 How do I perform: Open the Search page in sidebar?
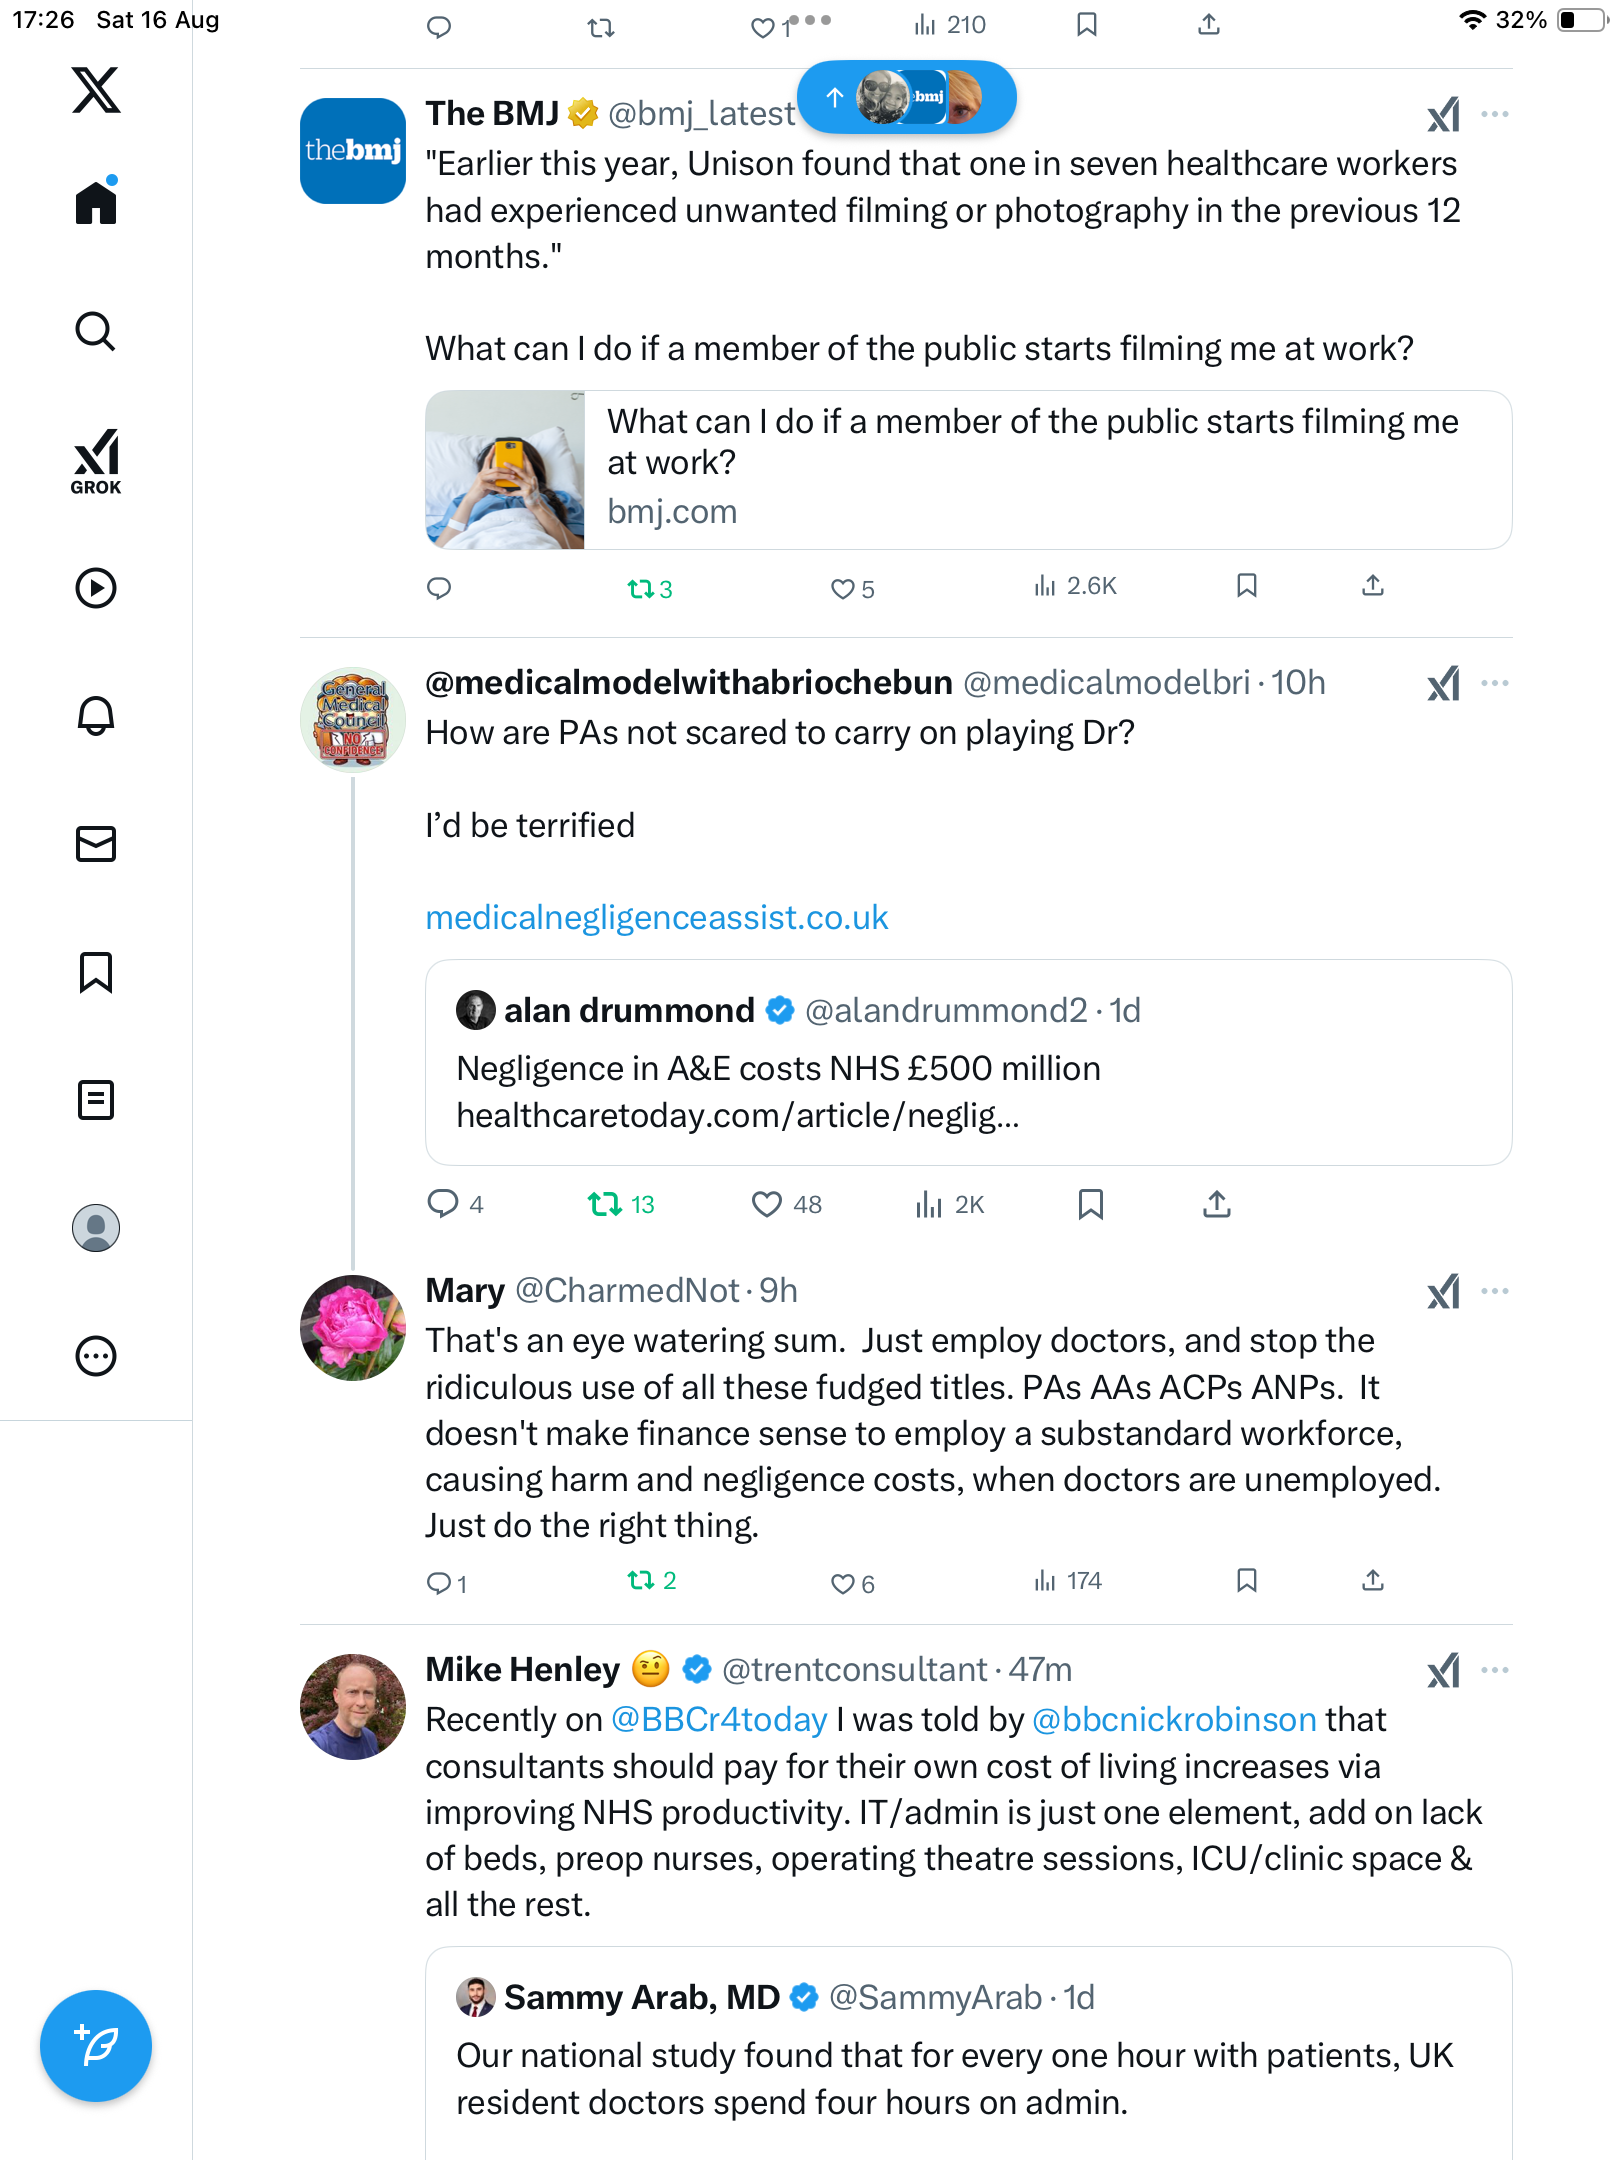pyautogui.click(x=96, y=332)
